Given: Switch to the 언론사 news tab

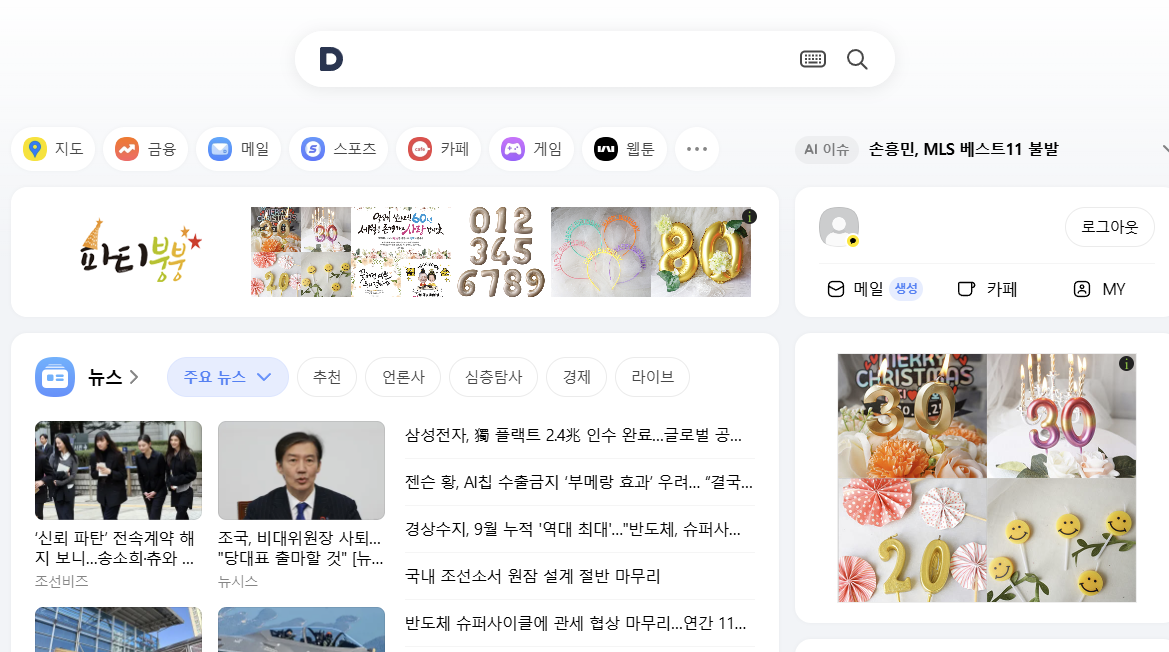Looking at the screenshot, I should 403,377.
